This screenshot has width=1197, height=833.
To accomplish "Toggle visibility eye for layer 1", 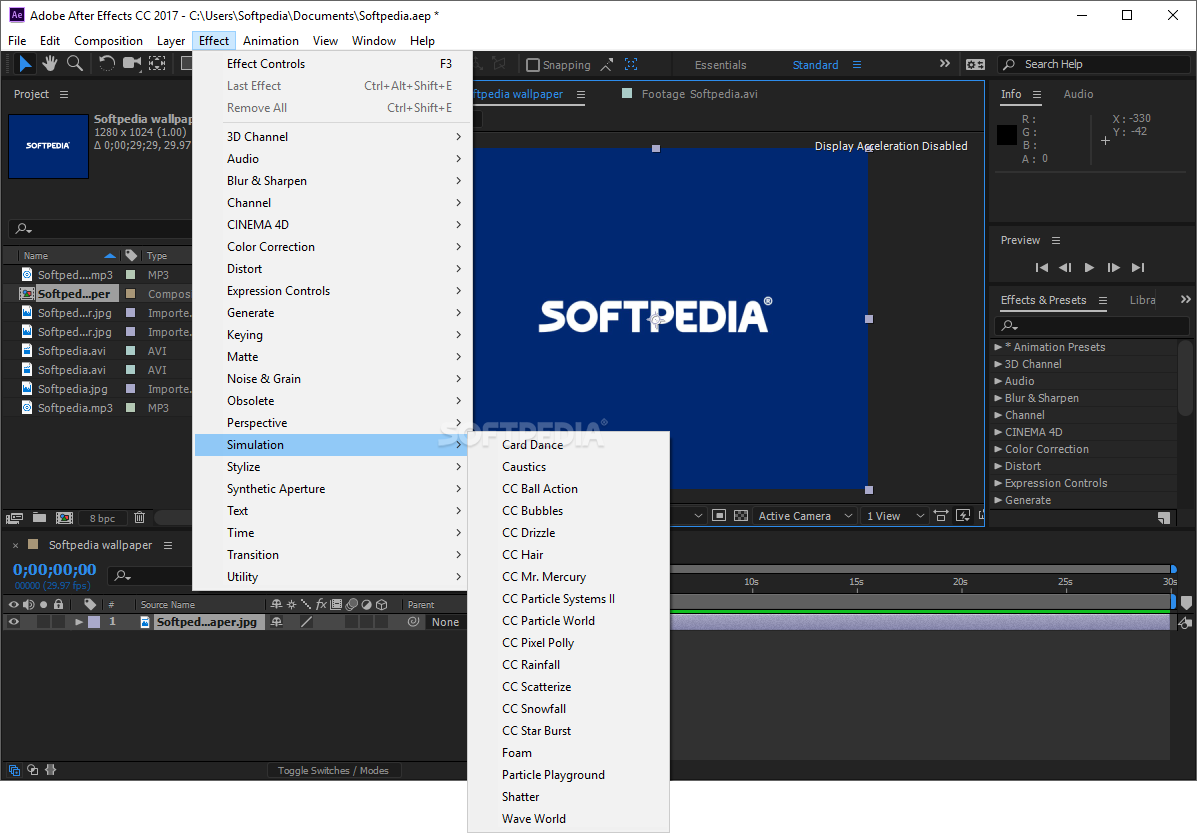I will tap(14, 622).
